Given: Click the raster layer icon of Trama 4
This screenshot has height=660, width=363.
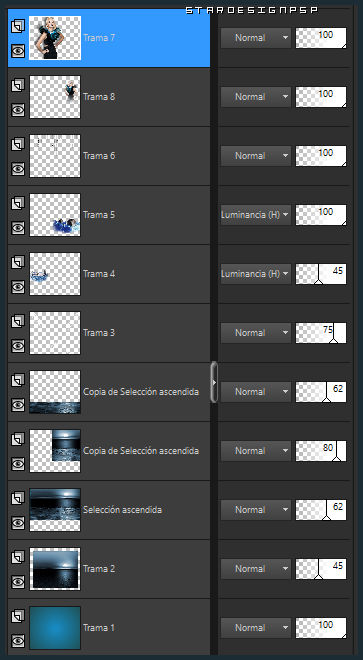Looking at the screenshot, I should click(18, 262).
